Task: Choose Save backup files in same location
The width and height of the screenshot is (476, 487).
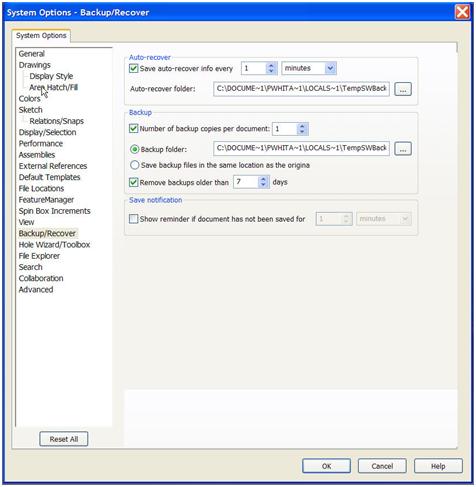Action: [134, 165]
